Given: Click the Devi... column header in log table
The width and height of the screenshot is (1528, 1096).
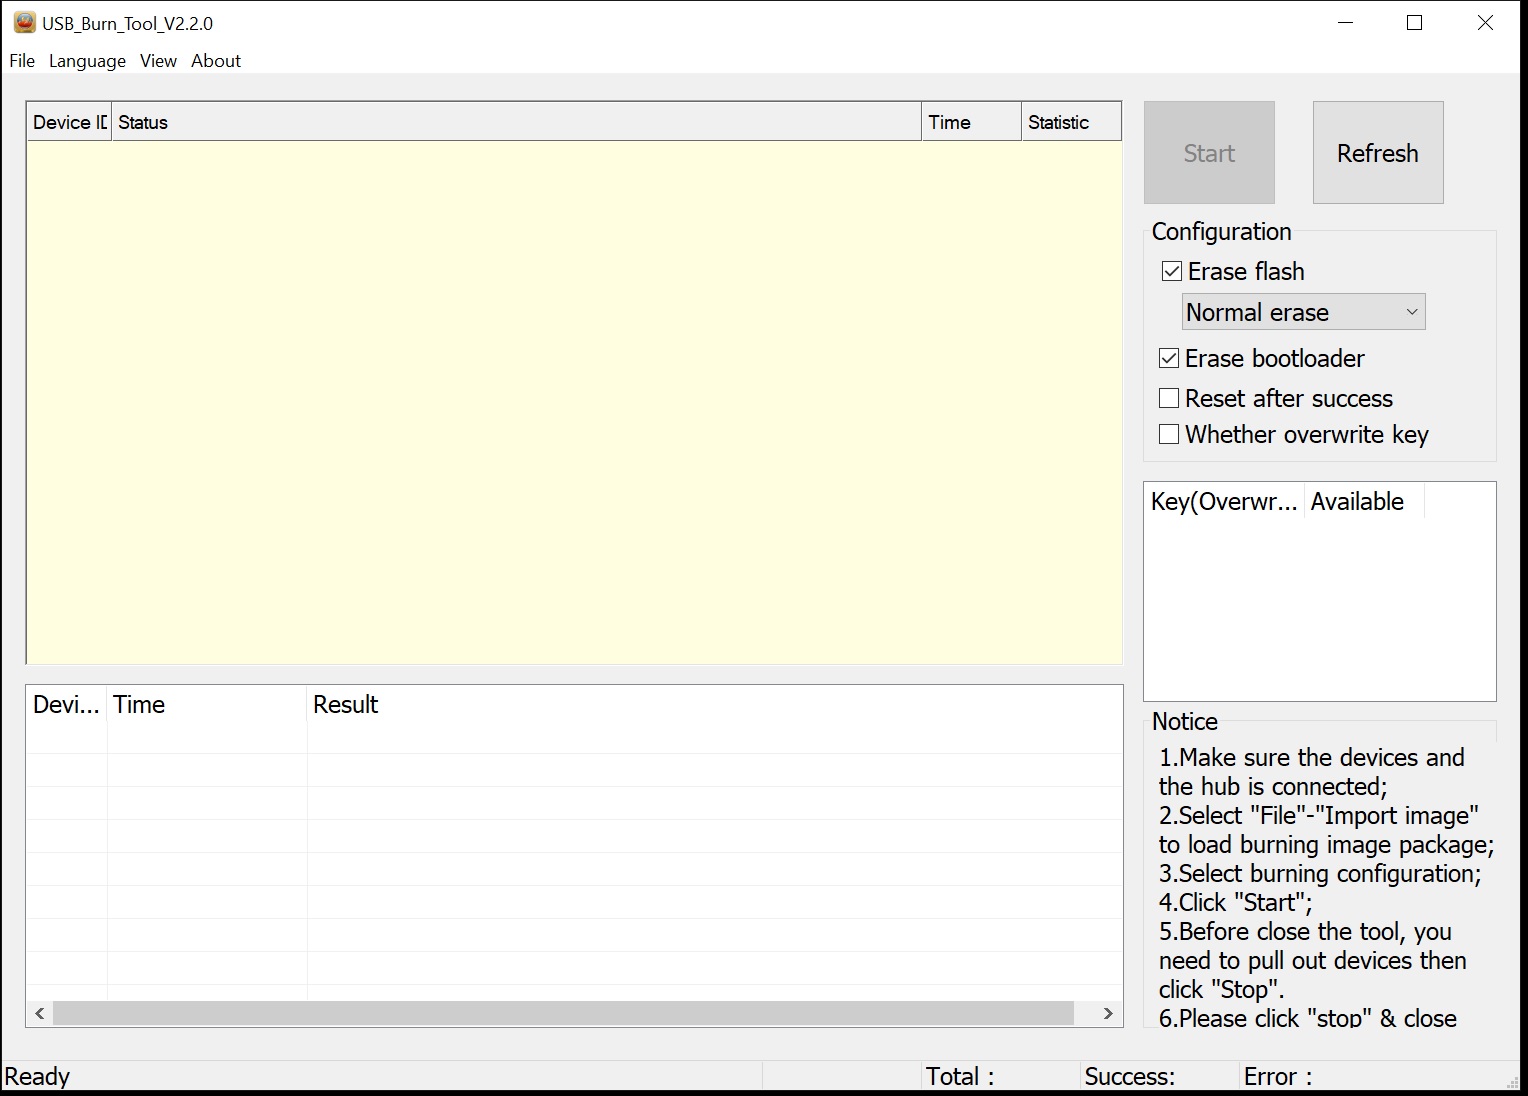Looking at the screenshot, I should click(67, 705).
